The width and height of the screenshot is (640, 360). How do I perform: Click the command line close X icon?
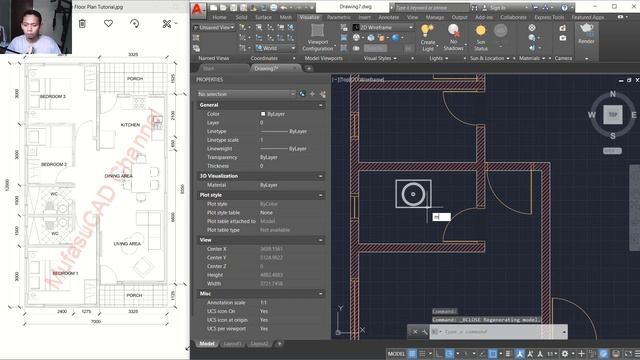[415, 332]
